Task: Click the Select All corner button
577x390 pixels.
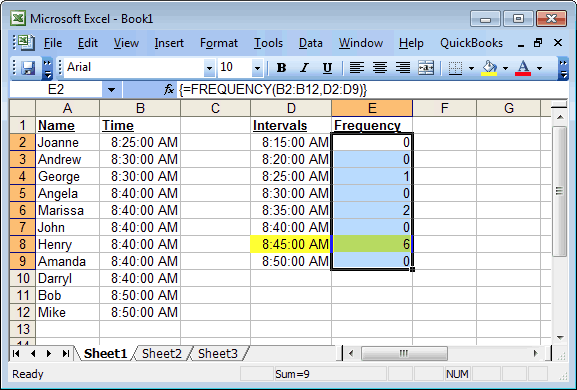Action: coord(22,108)
